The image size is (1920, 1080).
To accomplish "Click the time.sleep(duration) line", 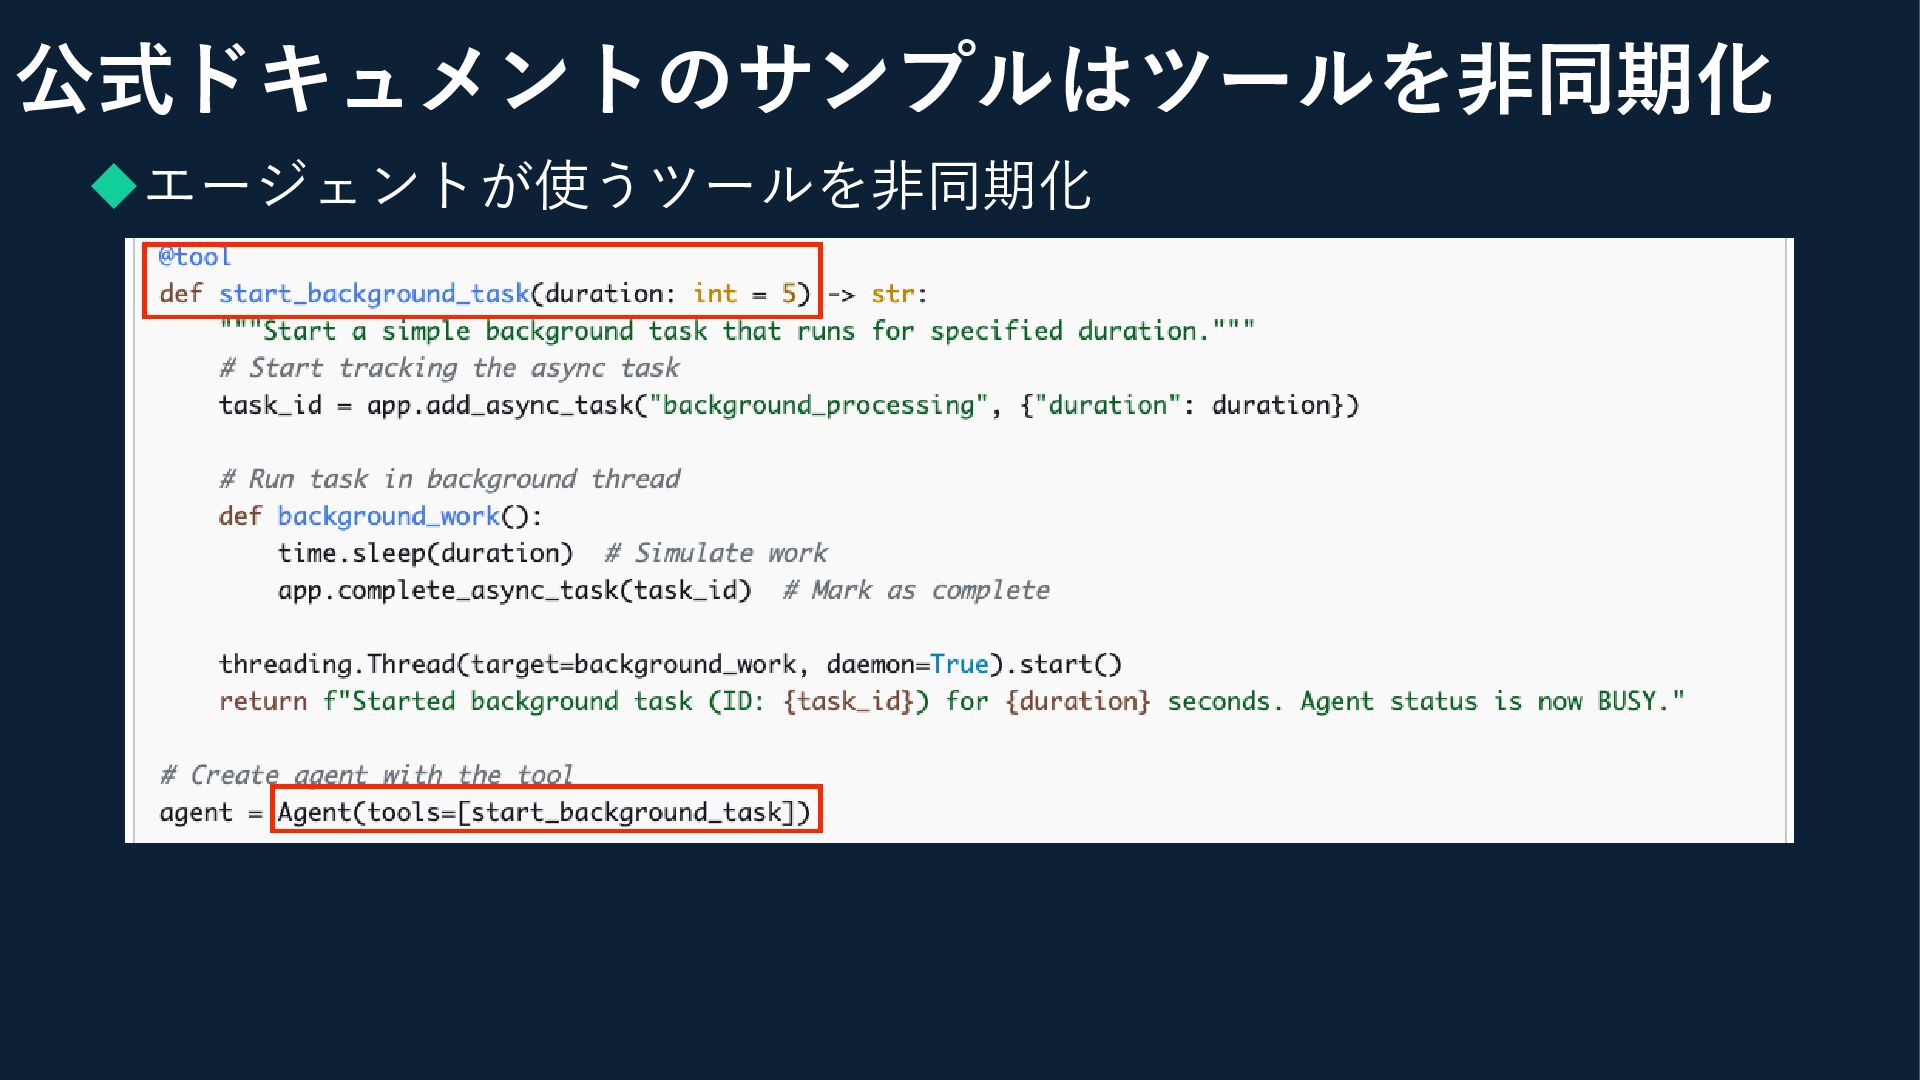I will [425, 553].
